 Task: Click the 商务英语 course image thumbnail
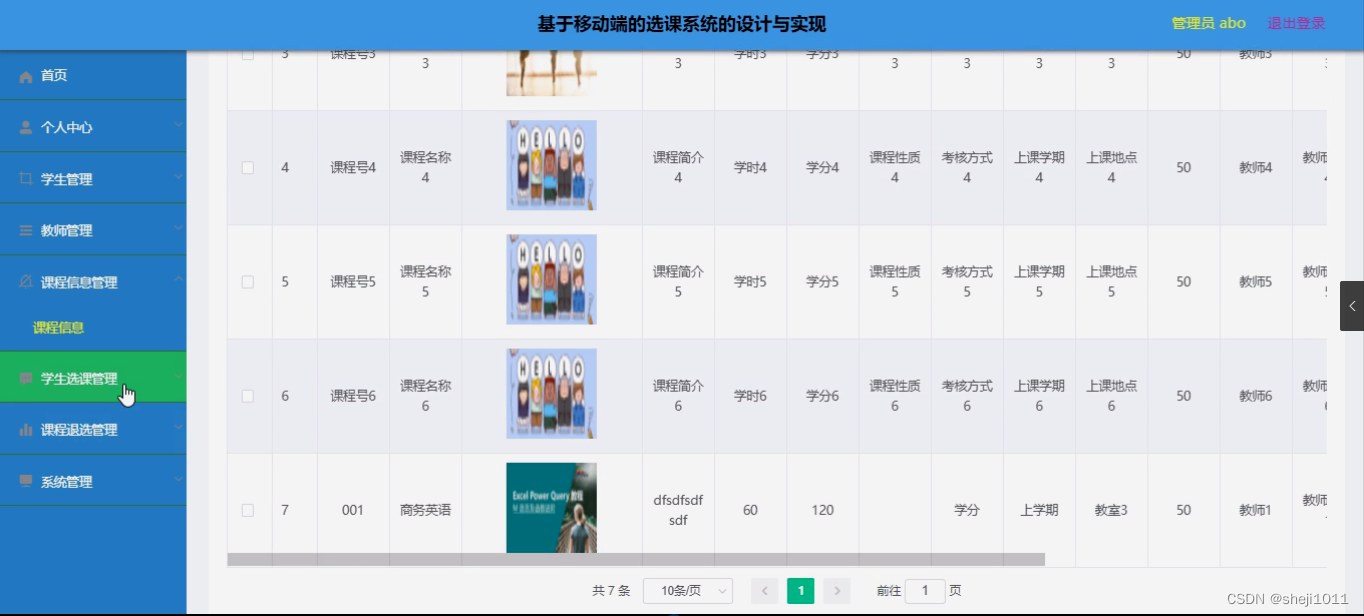(x=551, y=507)
